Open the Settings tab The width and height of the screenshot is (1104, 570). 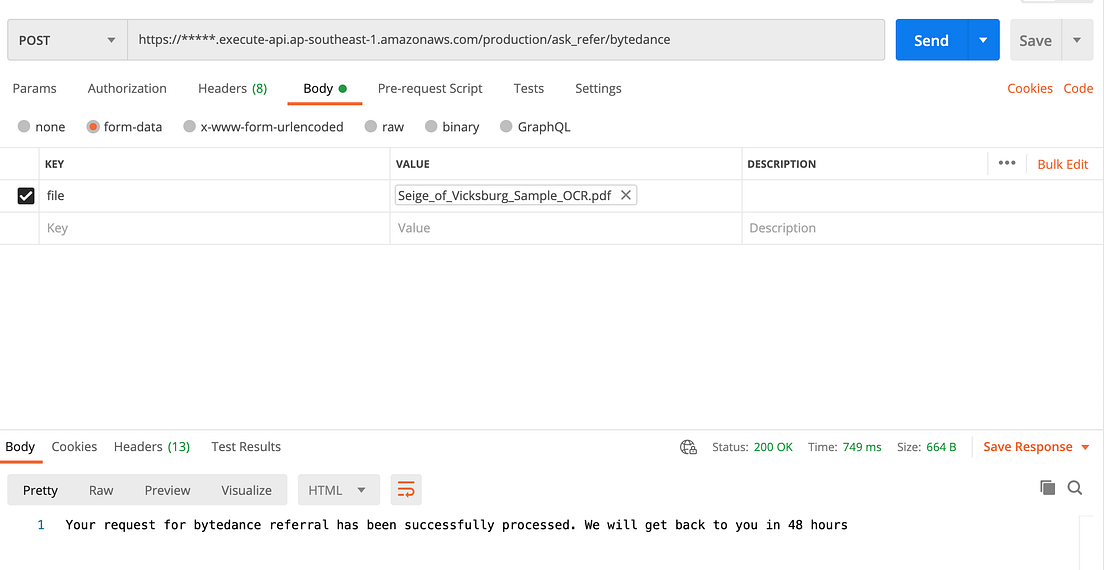pos(598,89)
